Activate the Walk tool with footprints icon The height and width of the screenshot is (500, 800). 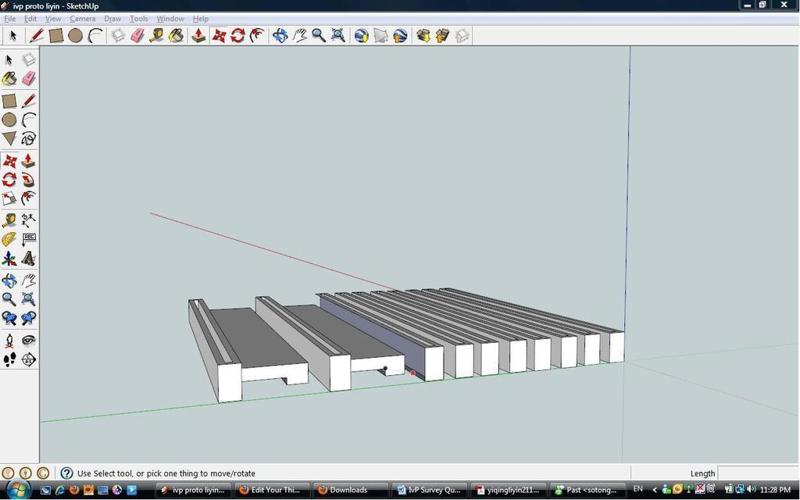(x=9, y=360)
